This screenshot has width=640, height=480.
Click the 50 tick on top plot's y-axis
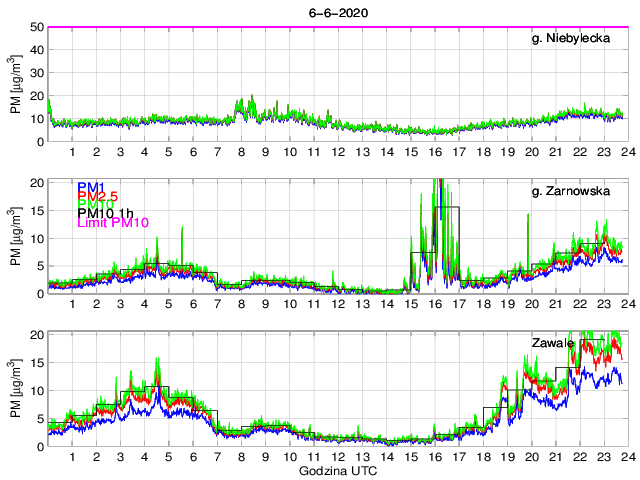[x=37, y=27]
